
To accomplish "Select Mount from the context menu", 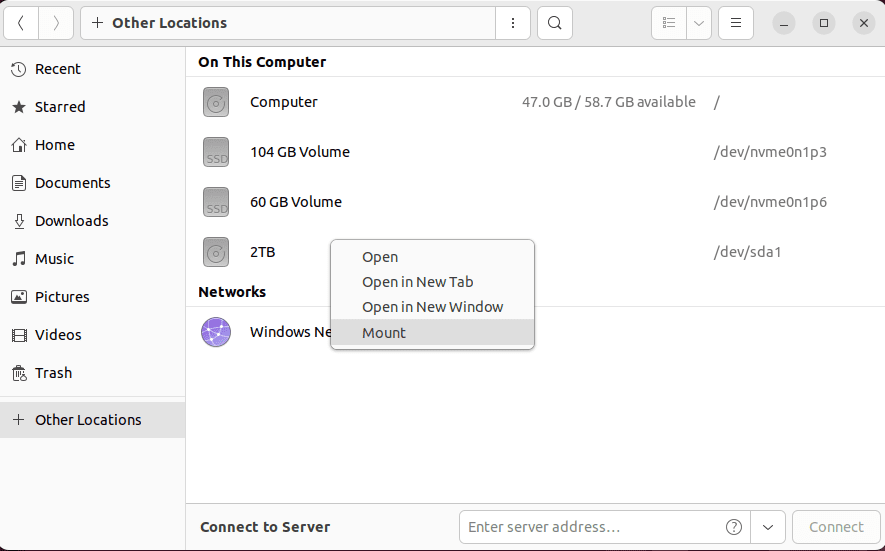I will pyautogui.click(x=384, y=333).
